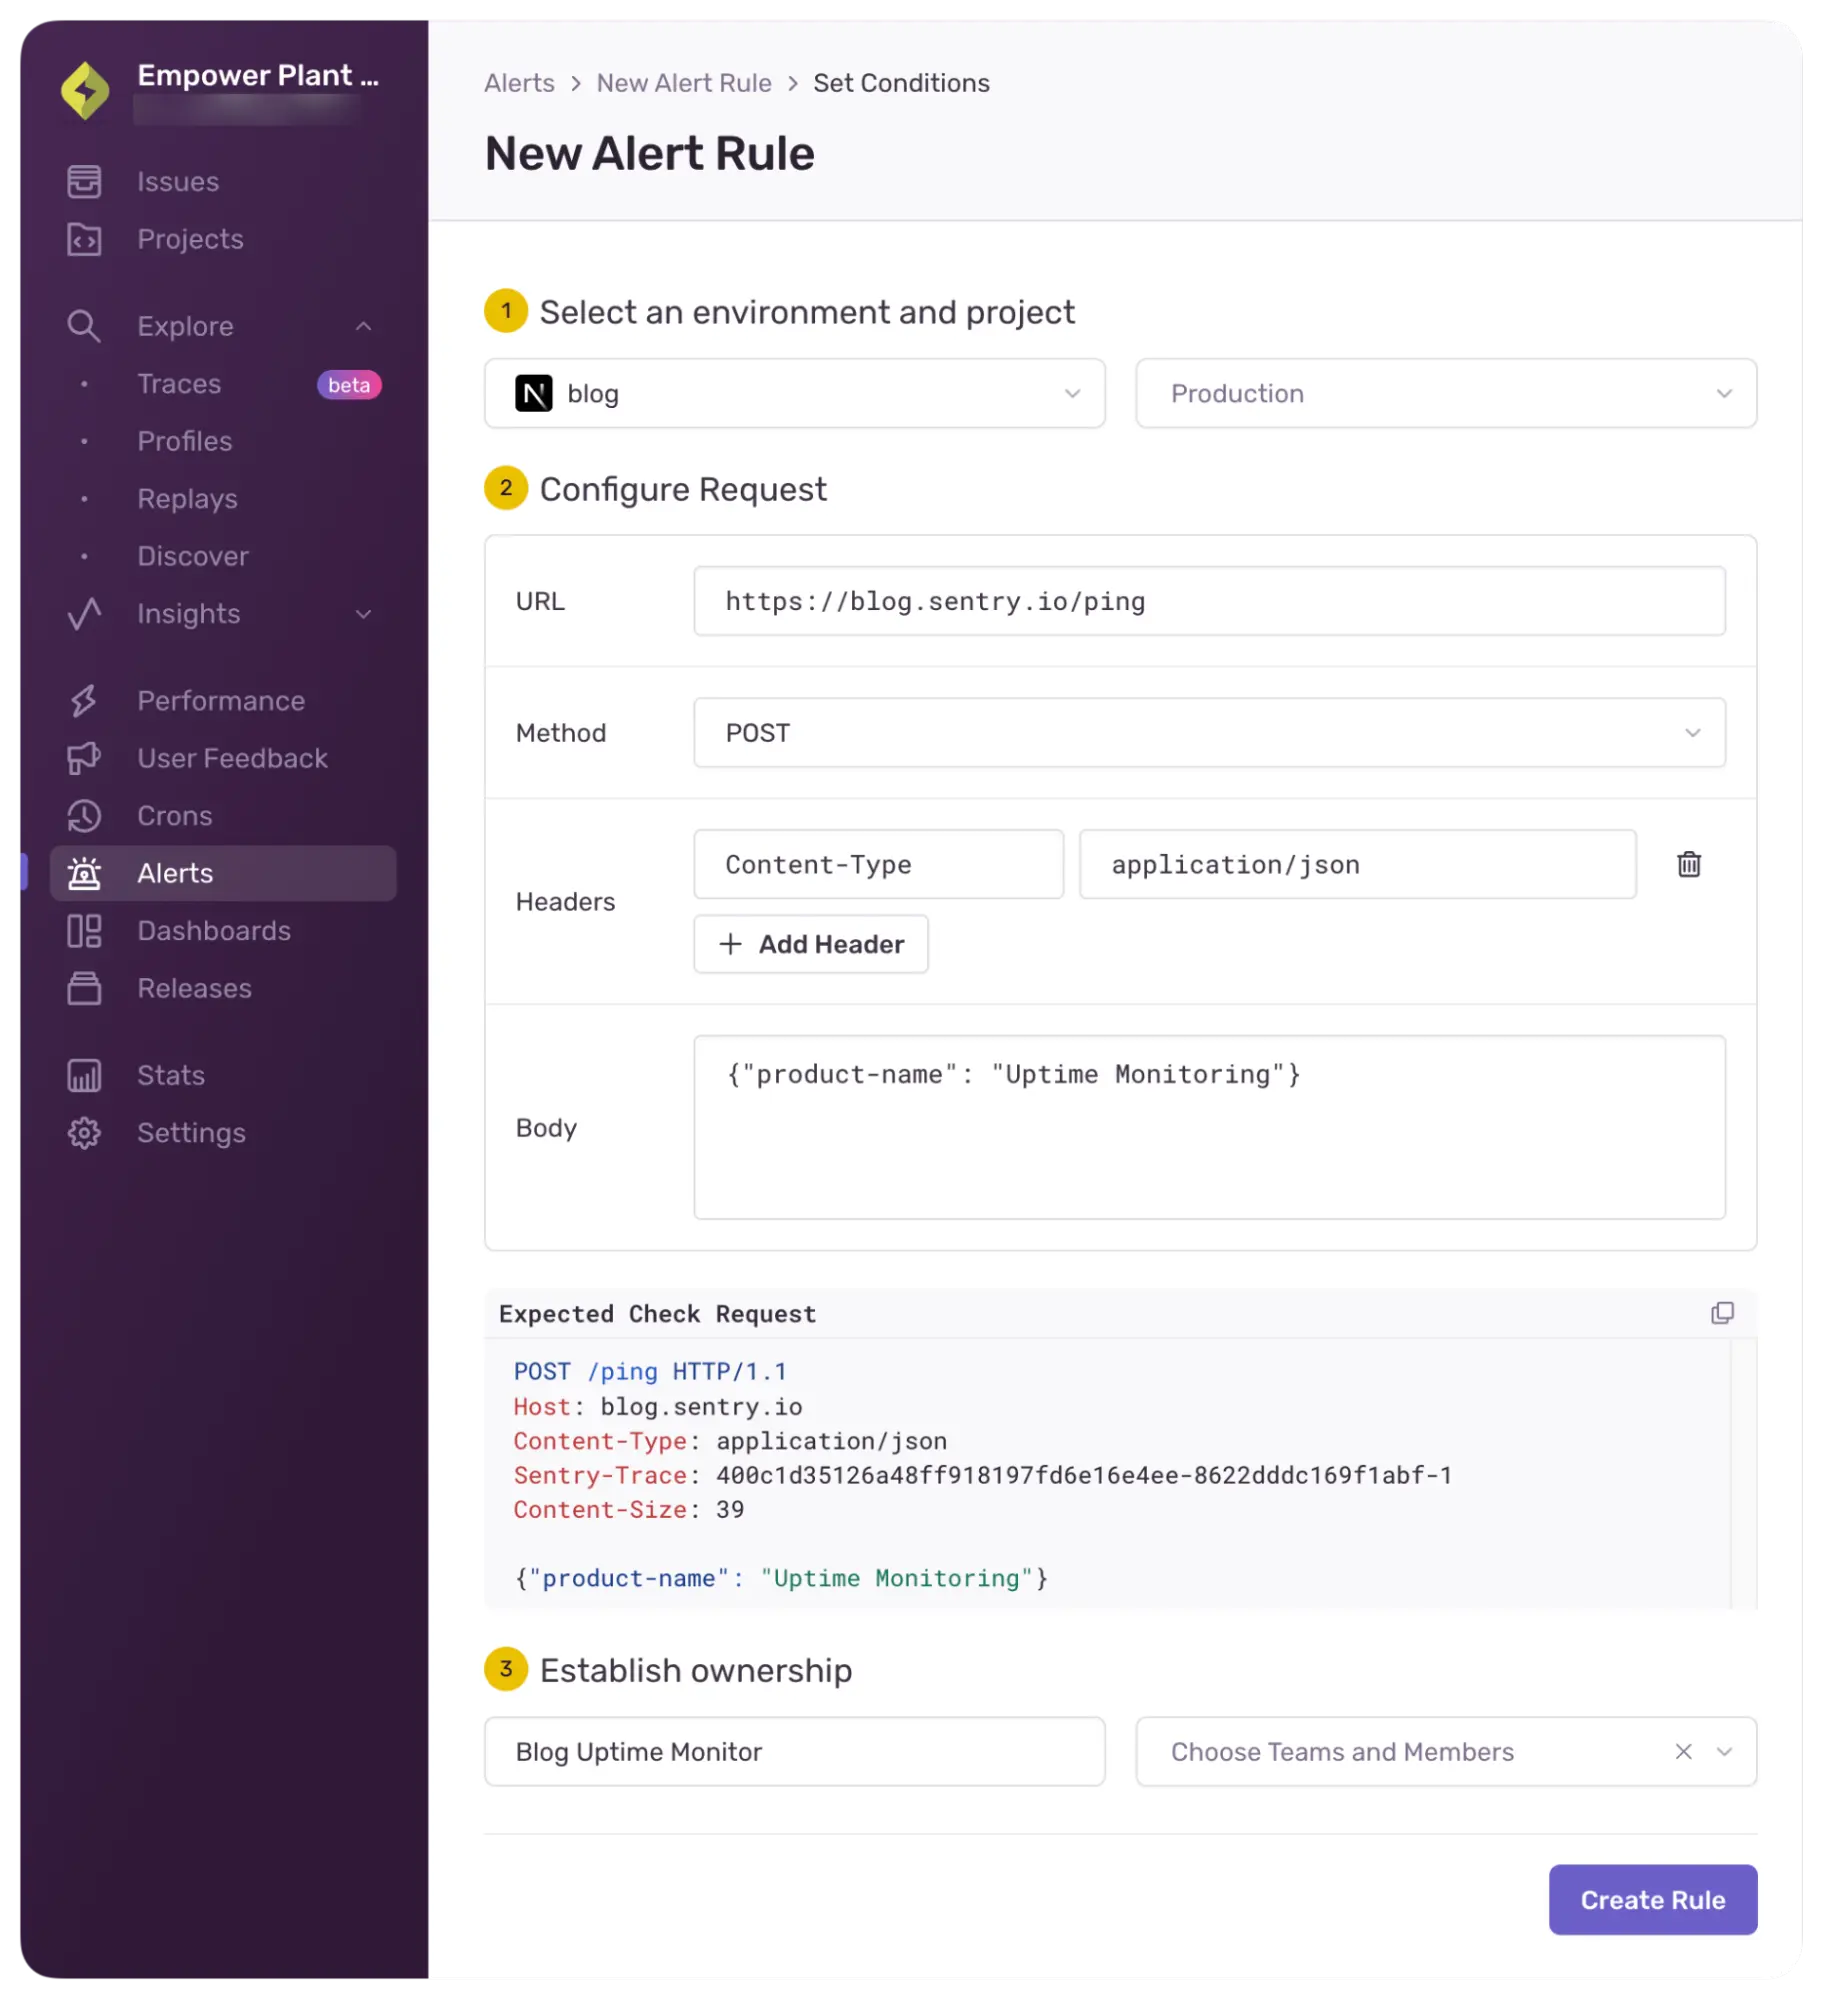Click the Add Header button
Image resolution: width=1824 pixels, height=1999 pixels.
(810, 943)
